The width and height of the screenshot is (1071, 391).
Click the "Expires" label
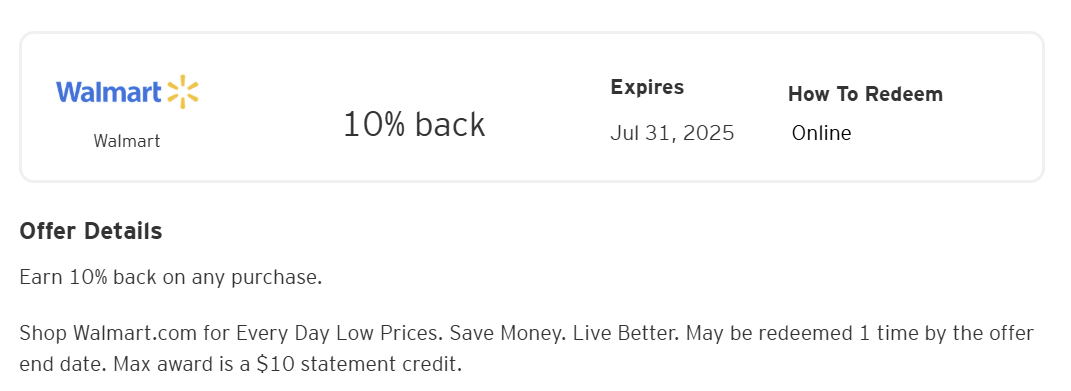647,87
